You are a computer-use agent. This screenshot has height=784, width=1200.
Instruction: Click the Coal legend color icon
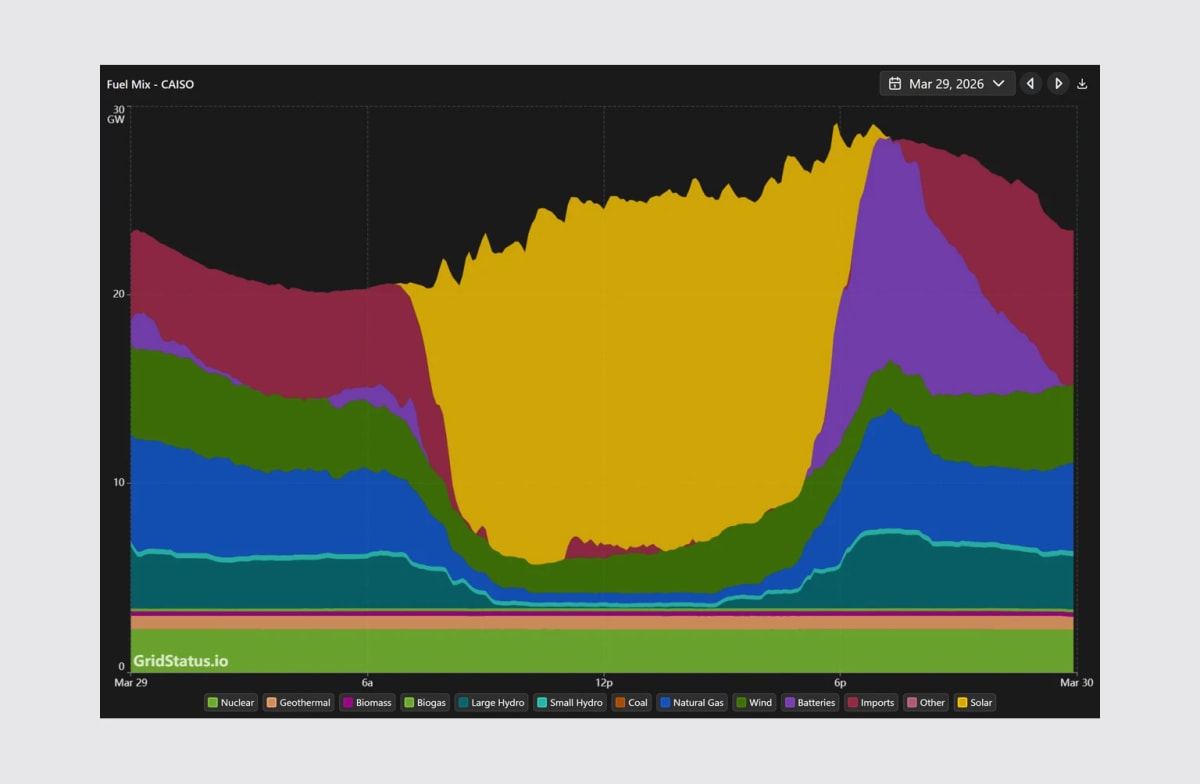pyautogui.click(x=618, y=702)
